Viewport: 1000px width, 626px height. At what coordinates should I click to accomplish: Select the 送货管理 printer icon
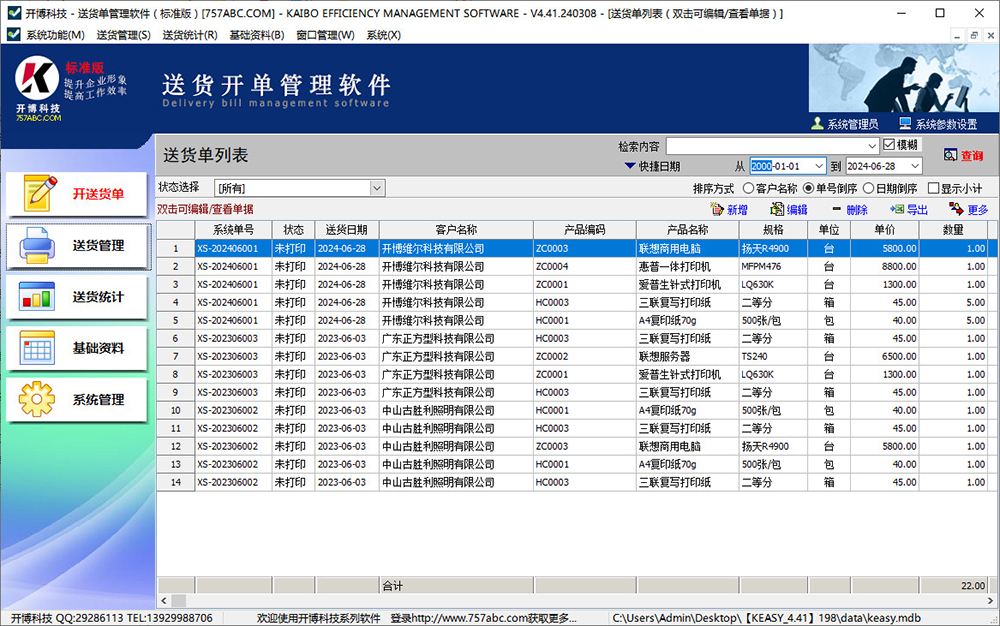pyautogui.click(x=36, y=245)
